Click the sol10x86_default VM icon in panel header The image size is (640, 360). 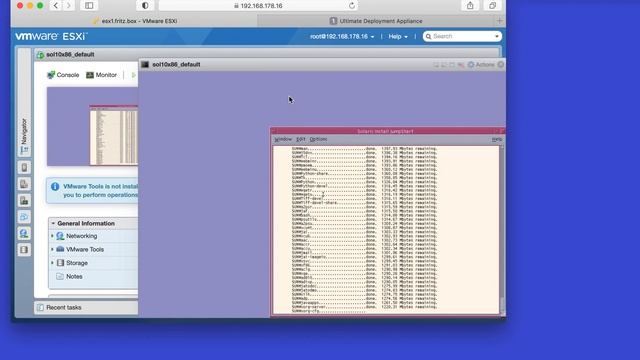pos(40,55)
